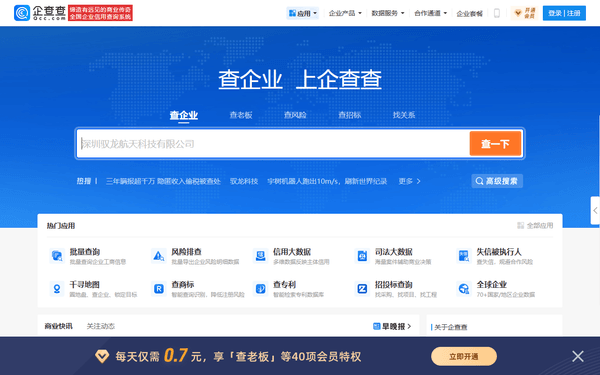Open 早晚报 chevron arrow
The width and height of the screenshot is (600, 375).
tap(409, 326)
